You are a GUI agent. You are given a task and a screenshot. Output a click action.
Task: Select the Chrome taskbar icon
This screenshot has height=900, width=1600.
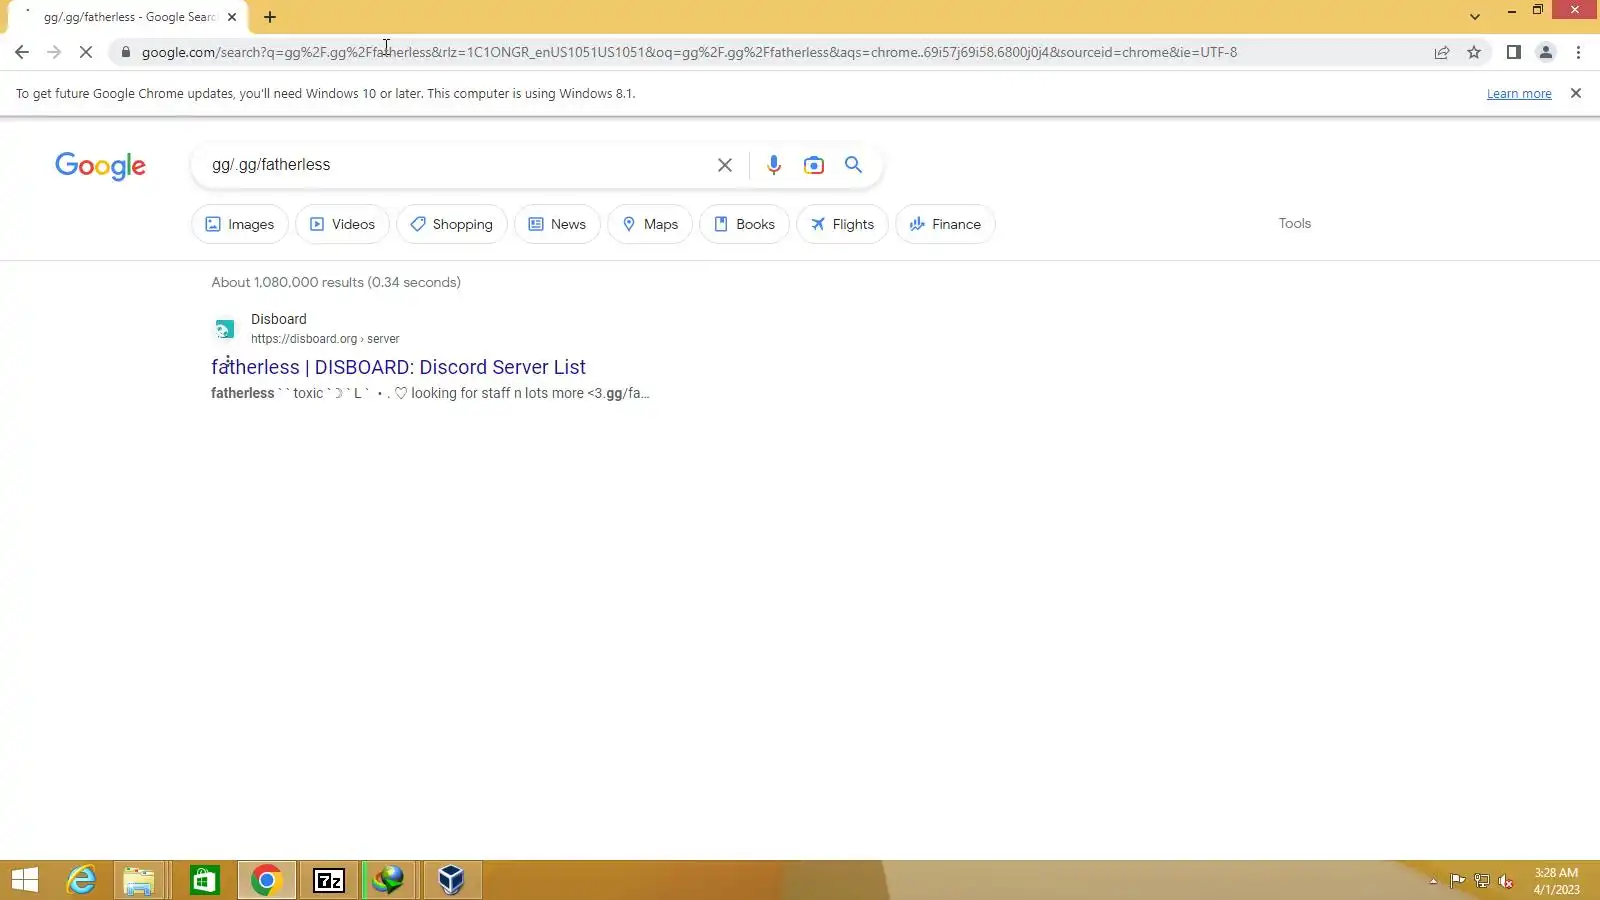(x=266, y=880)
